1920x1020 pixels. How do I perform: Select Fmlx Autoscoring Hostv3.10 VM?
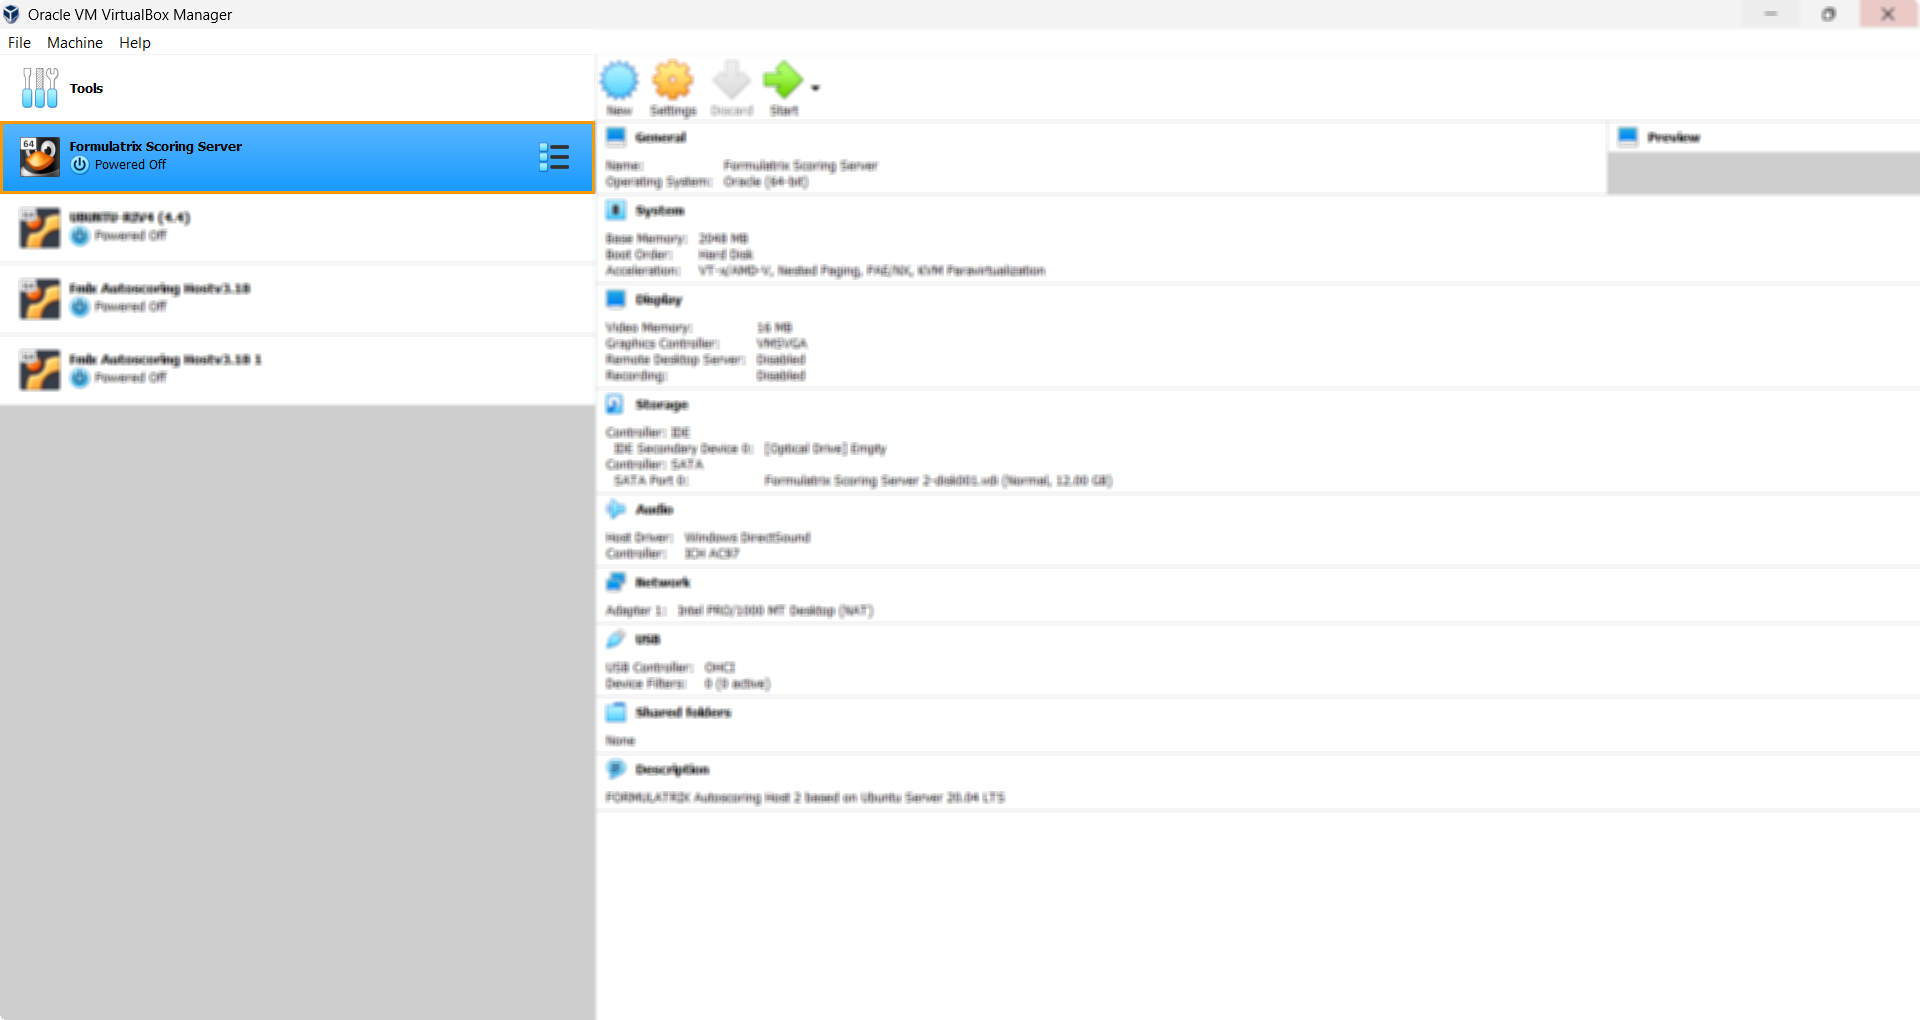[x=297, y=298]
